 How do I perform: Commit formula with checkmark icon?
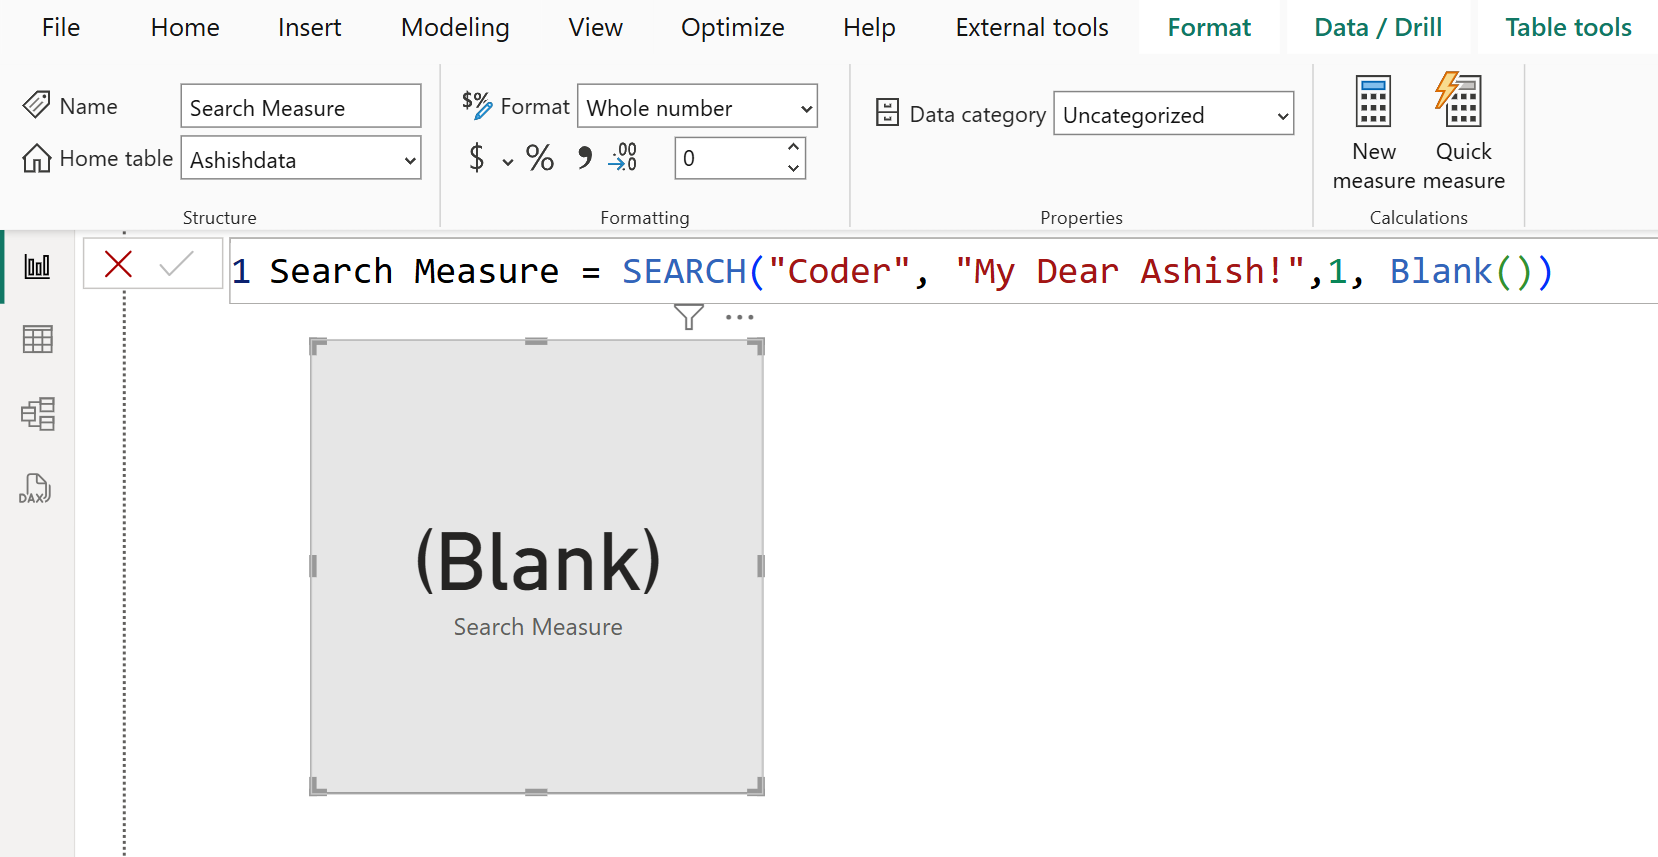click(x=176, y=264)
